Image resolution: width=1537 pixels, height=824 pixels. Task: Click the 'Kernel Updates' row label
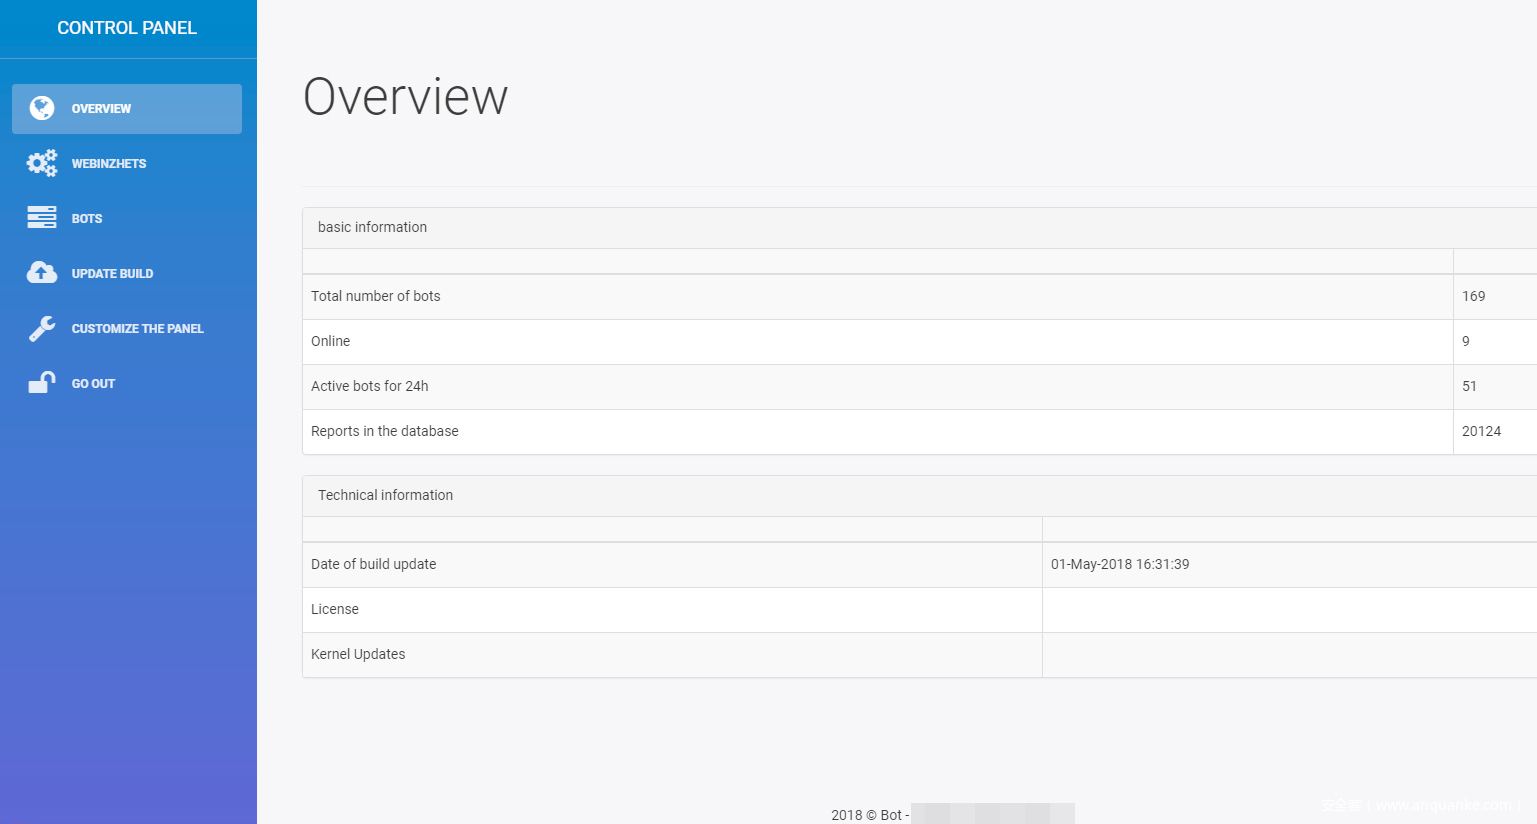(358, 654)
